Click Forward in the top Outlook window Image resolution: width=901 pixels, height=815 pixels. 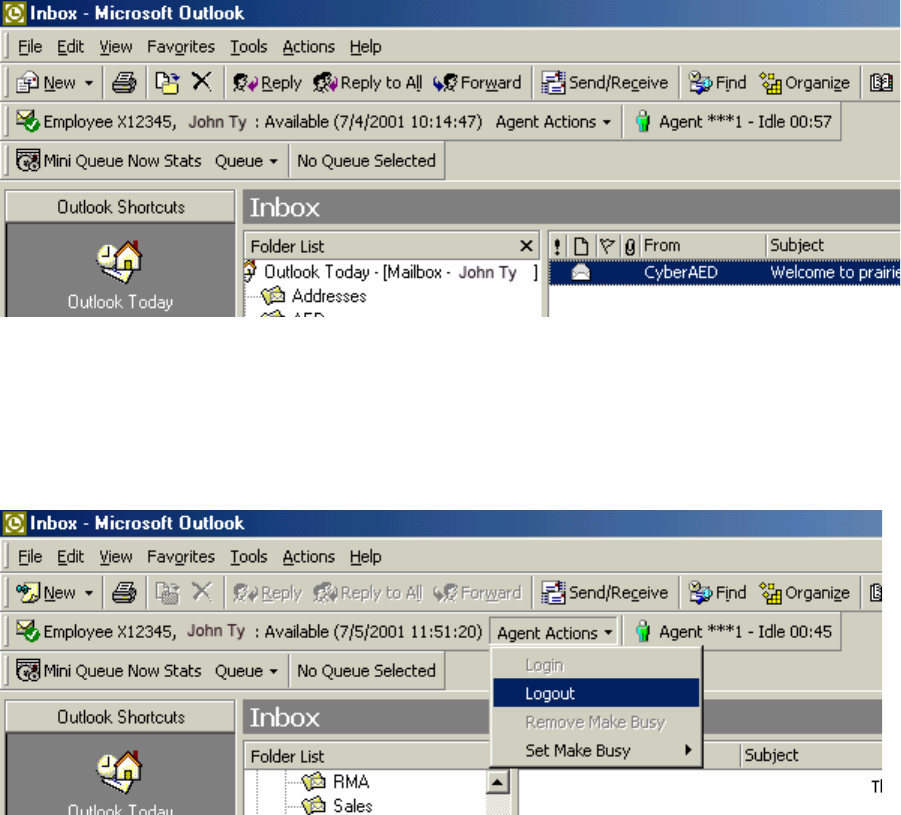[477, 83]
